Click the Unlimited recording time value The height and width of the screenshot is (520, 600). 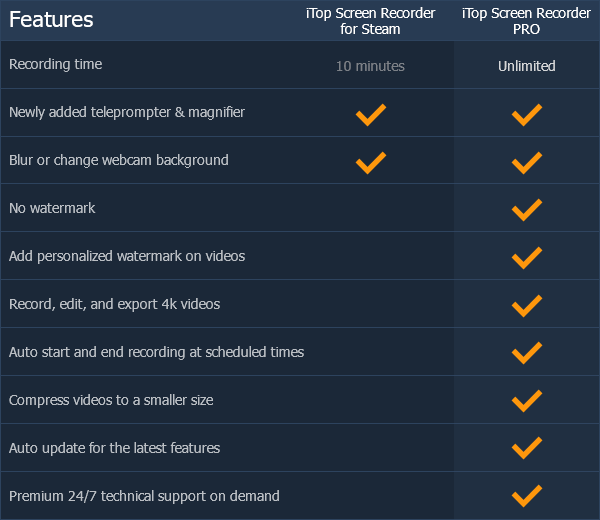coord(526,66)
